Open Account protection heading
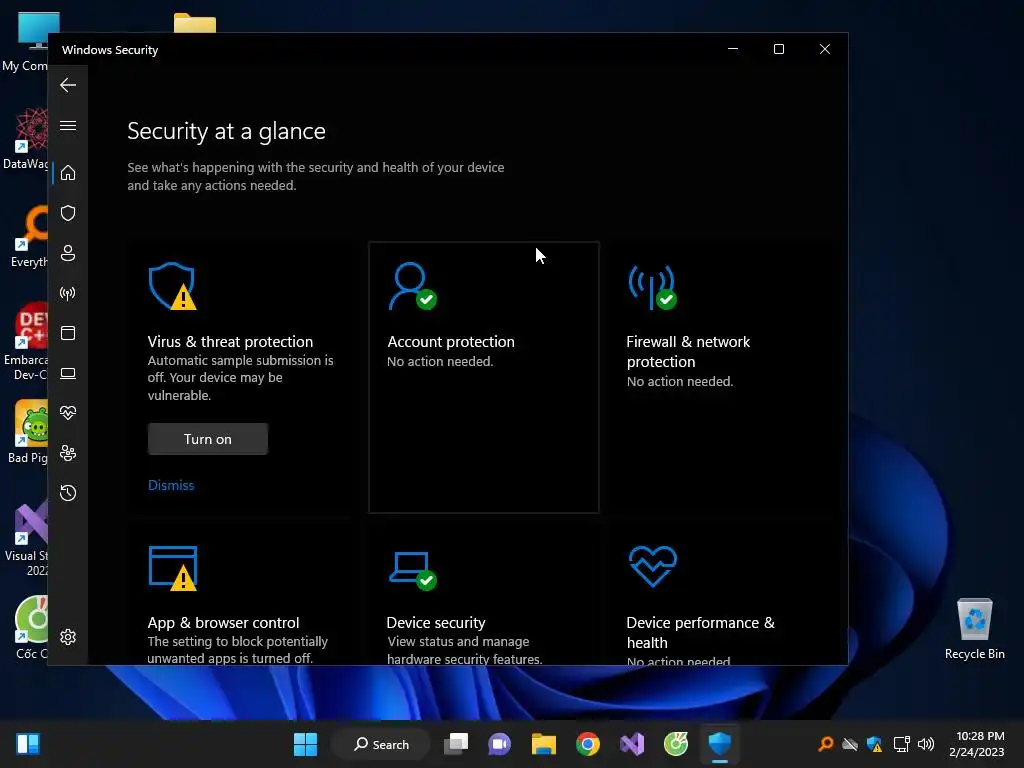 tap(451, 342)
